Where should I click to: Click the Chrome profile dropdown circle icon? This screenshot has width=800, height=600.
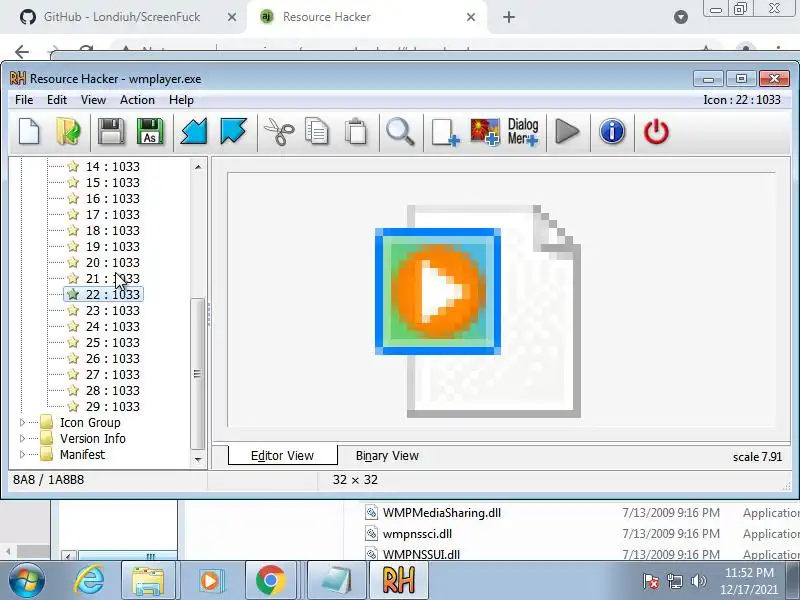coord(681,17)
